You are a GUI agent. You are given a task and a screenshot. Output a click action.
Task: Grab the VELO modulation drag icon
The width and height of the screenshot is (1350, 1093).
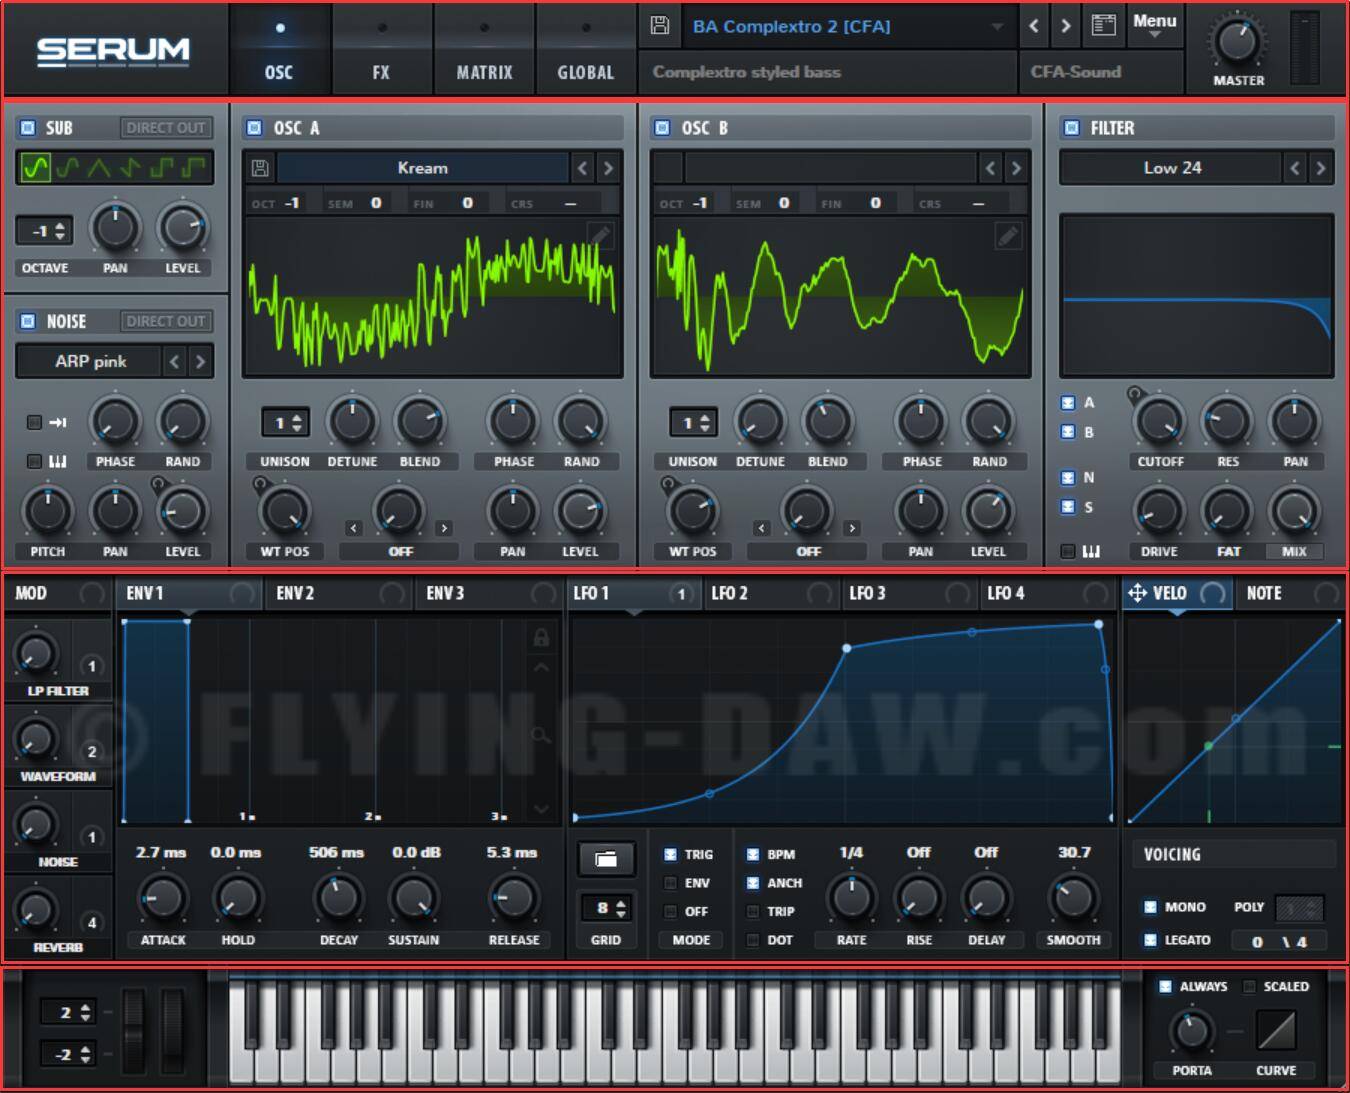(x=1137, y=593)
